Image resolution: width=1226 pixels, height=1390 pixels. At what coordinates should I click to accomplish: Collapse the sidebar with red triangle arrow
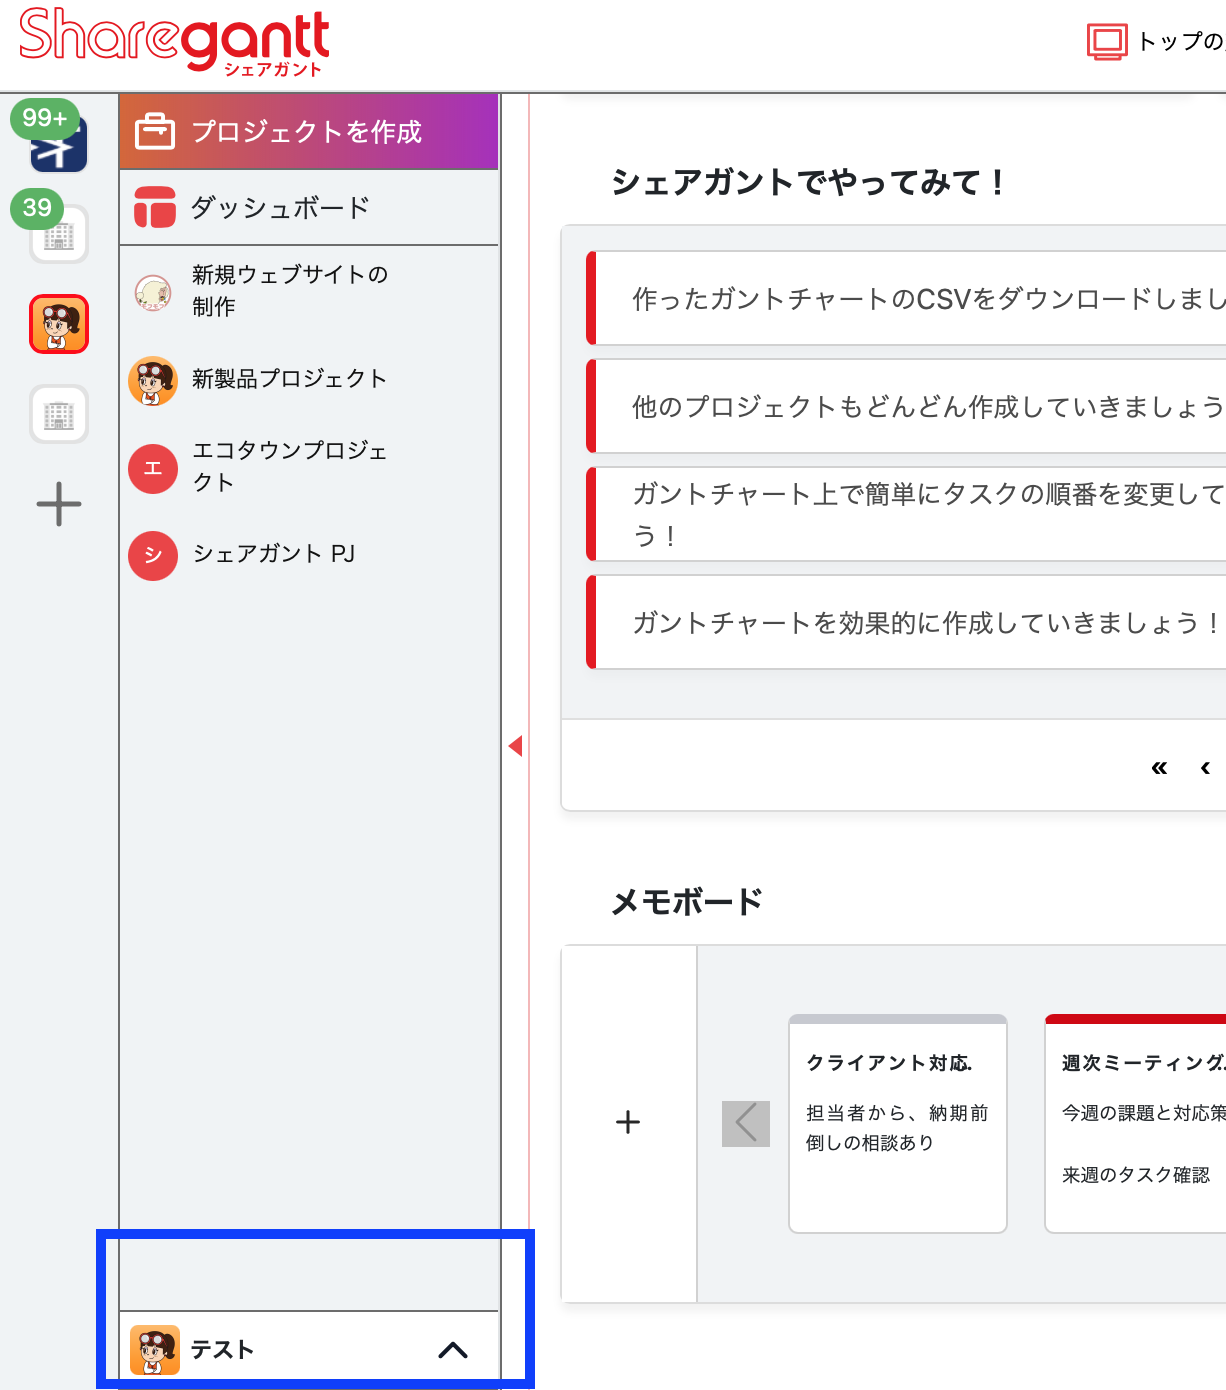pos(515,746)
